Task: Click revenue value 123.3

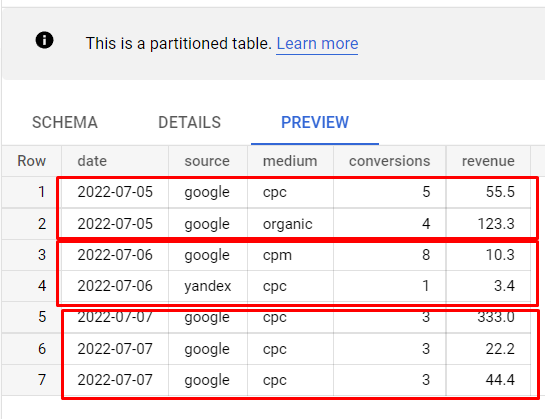Action: [x=496, y=224]
